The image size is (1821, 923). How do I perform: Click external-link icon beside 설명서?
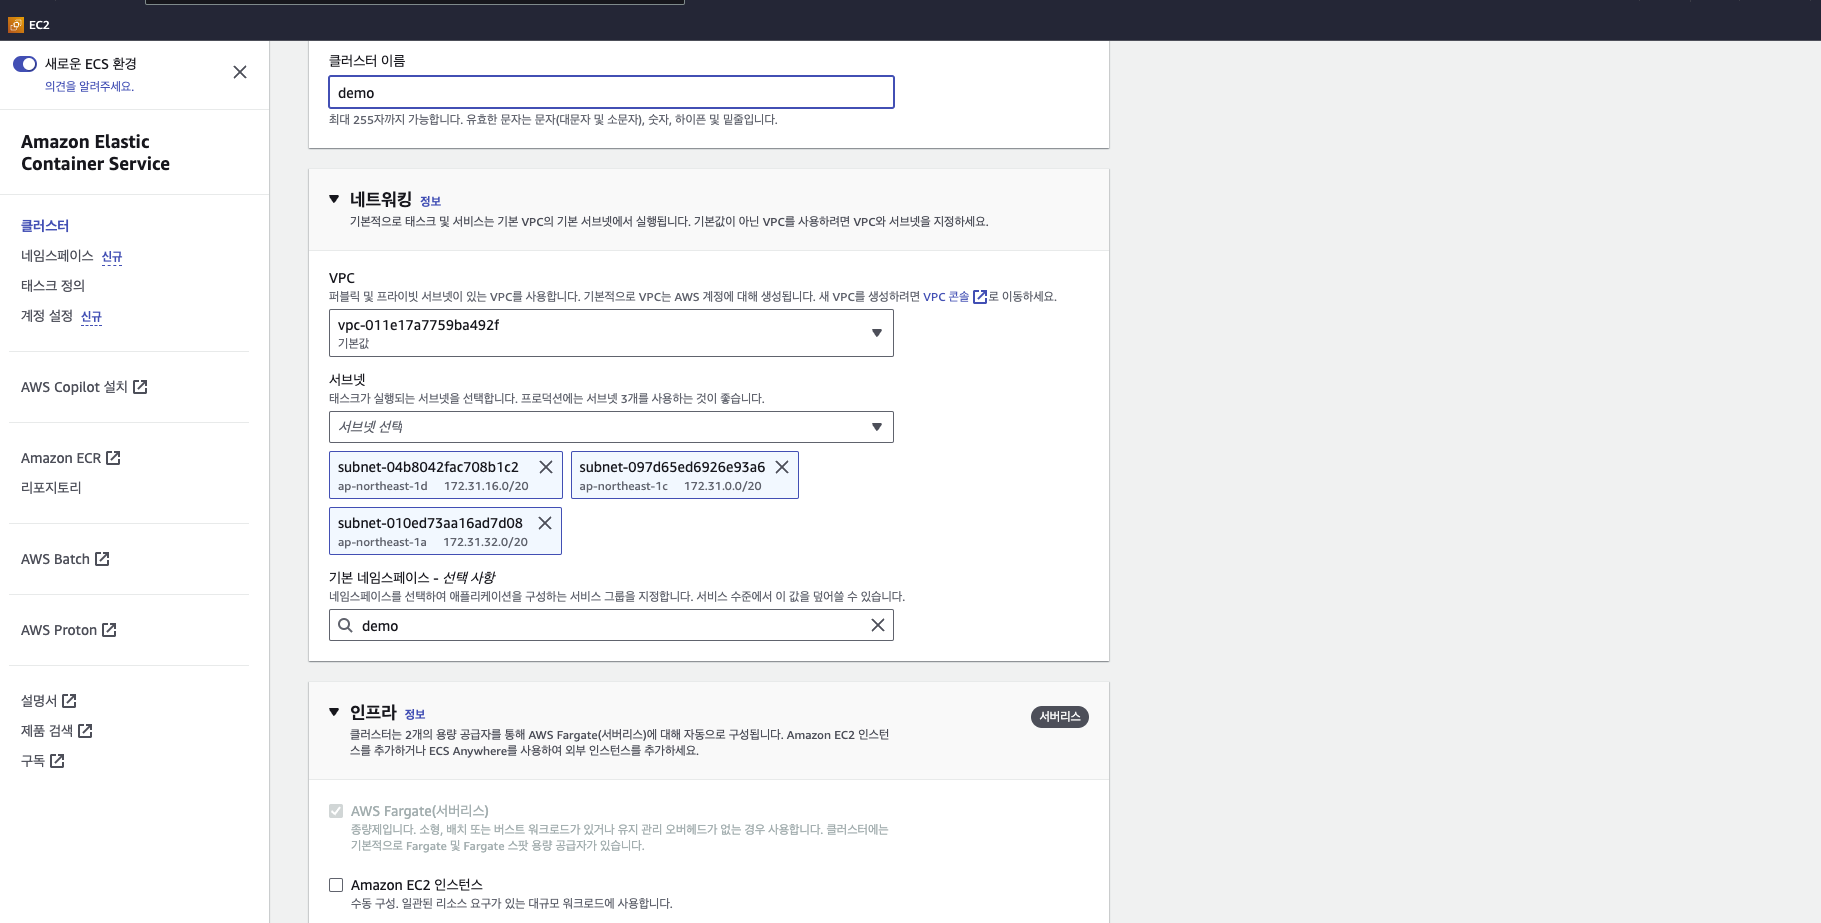[x=69, y=701]
